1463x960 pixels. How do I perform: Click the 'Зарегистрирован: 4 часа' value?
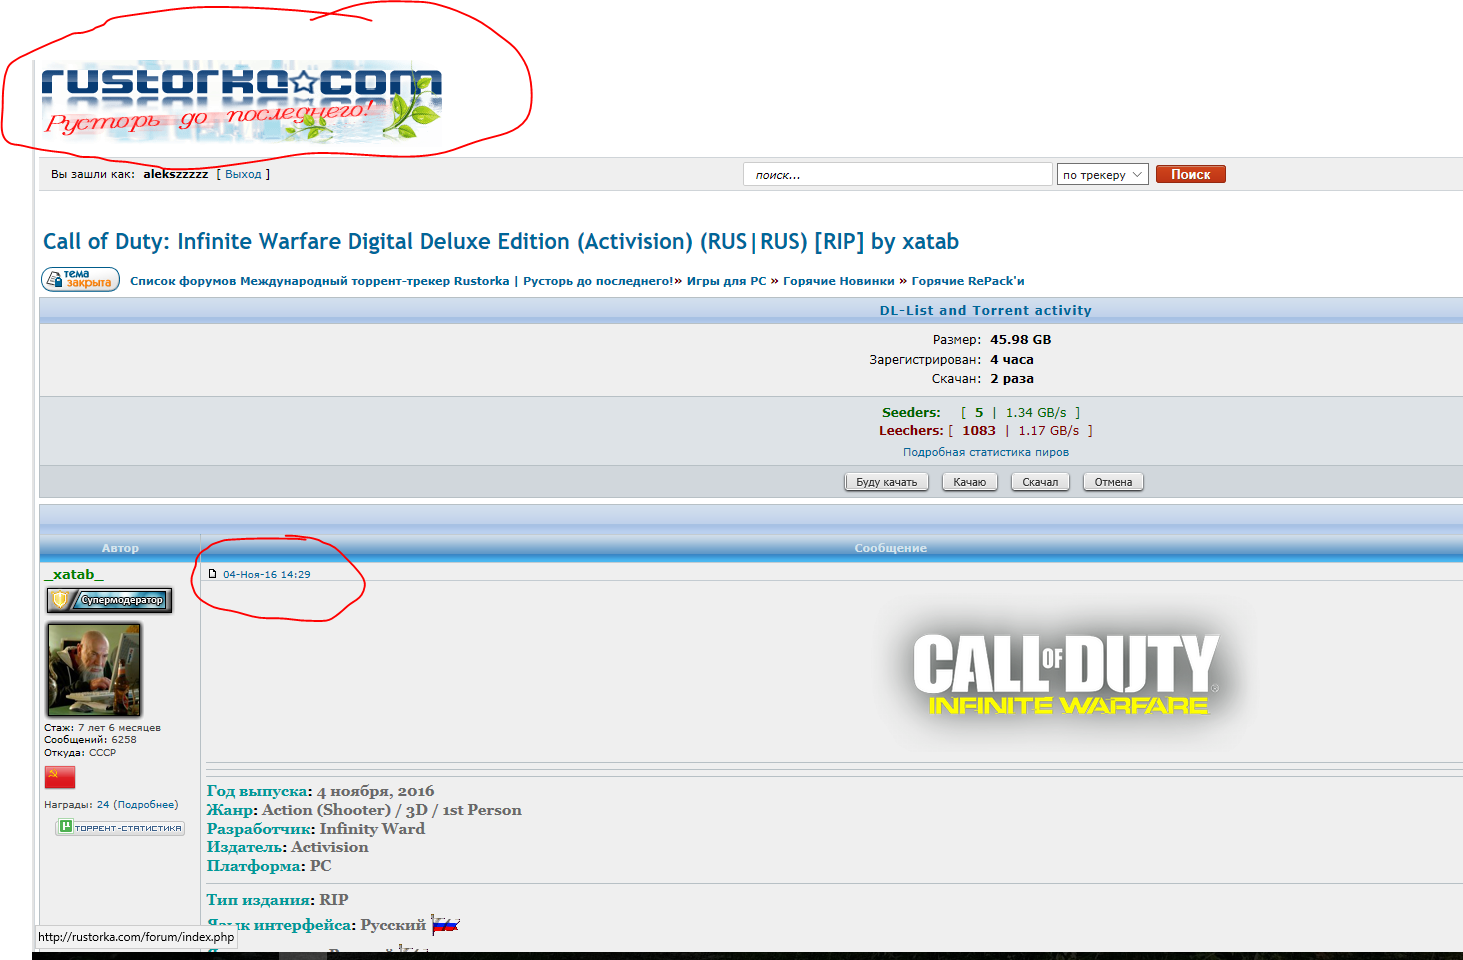pos(1011,359)
